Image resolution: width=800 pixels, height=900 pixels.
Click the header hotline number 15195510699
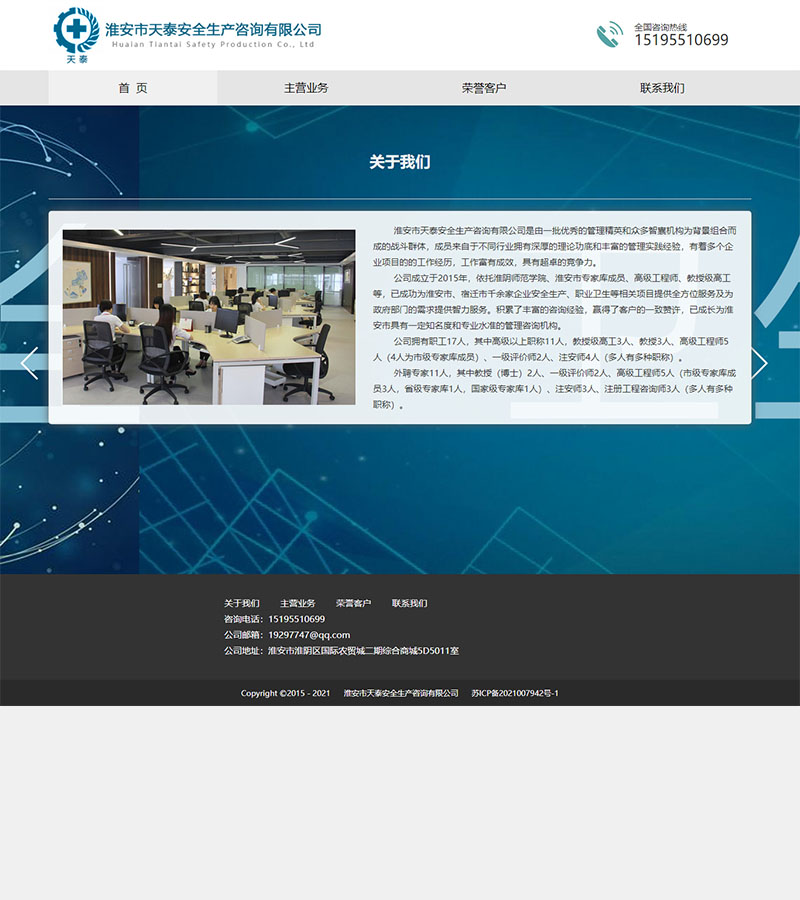point(681,41)
